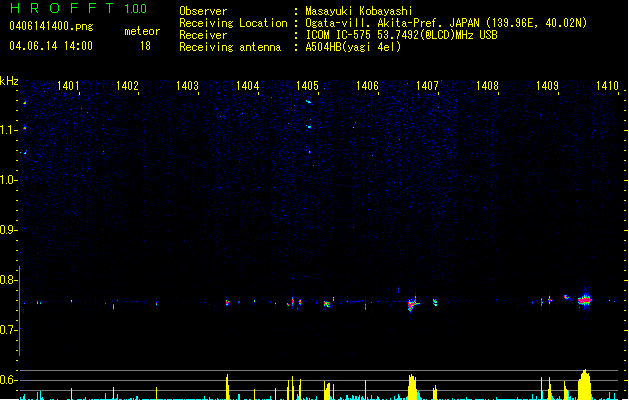The height and width of the screenshot is (400, 629).
Task: Click the 0.6 kHz axis label
Action: [x=8, y=380]
